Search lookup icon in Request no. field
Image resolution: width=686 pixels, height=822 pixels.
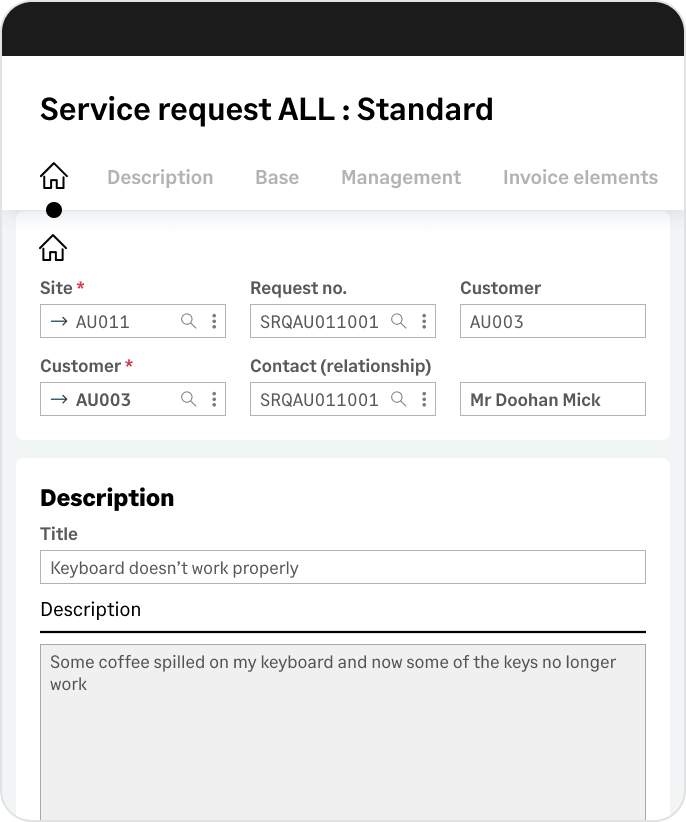tap(399, 321)
